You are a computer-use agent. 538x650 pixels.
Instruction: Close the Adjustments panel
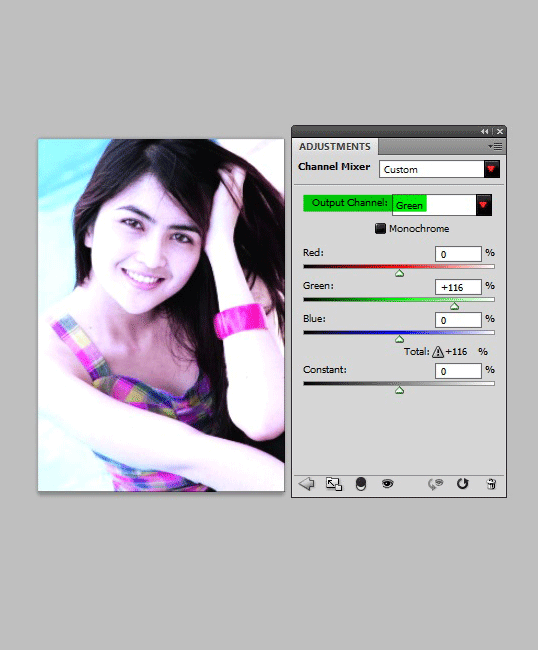[500, 131]
